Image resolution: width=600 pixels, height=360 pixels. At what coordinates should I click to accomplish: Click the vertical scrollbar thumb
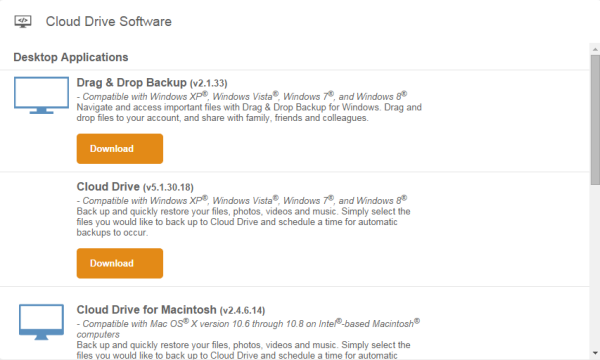tap(595, 120)
